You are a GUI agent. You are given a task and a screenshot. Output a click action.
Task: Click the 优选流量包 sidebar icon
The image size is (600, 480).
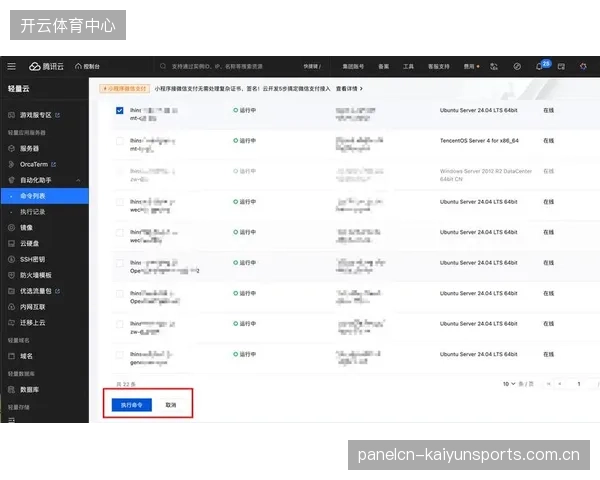(x=11, y=291)
